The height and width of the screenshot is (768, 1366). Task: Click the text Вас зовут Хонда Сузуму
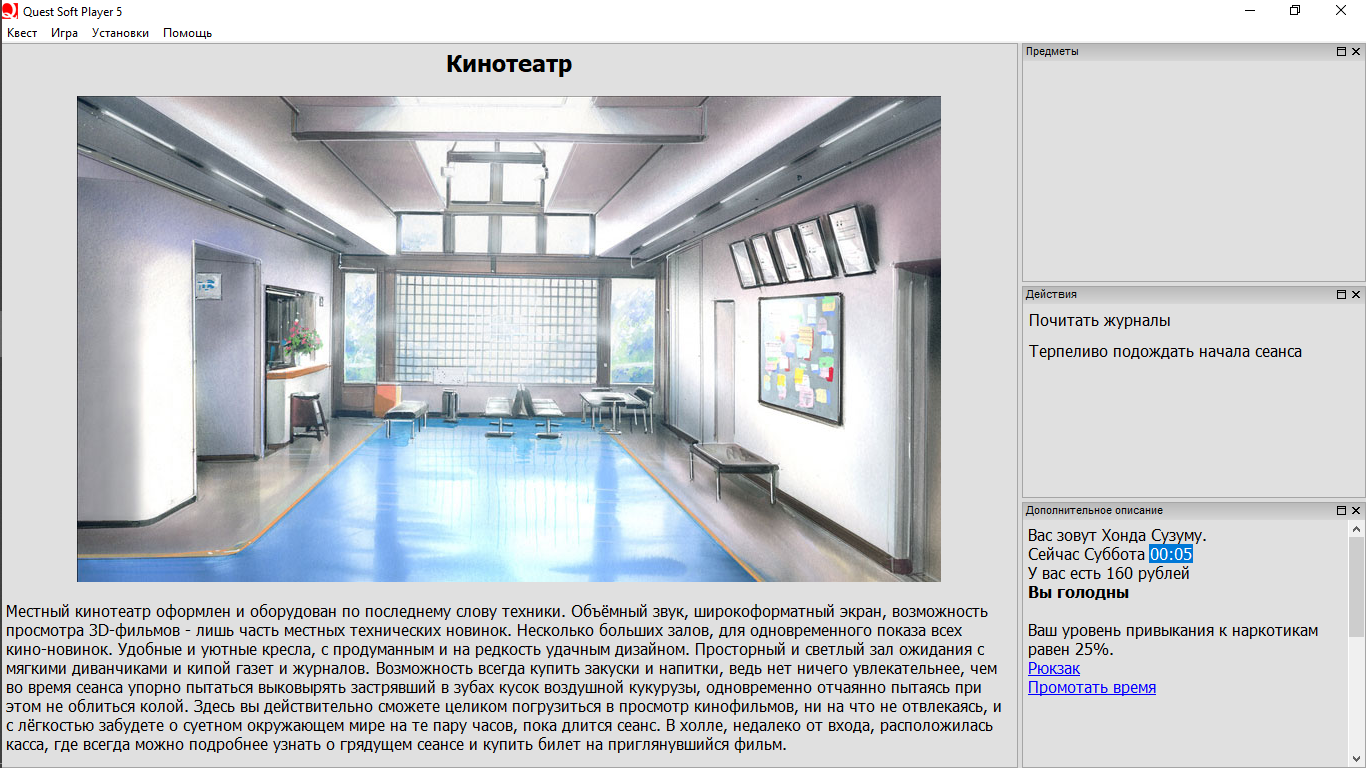[x=1117, y=535]
